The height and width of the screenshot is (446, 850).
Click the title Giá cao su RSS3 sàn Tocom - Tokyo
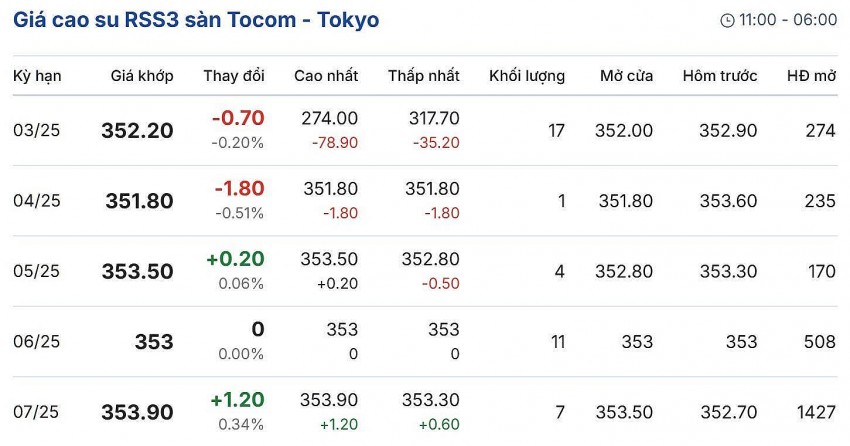click(196, 20)
